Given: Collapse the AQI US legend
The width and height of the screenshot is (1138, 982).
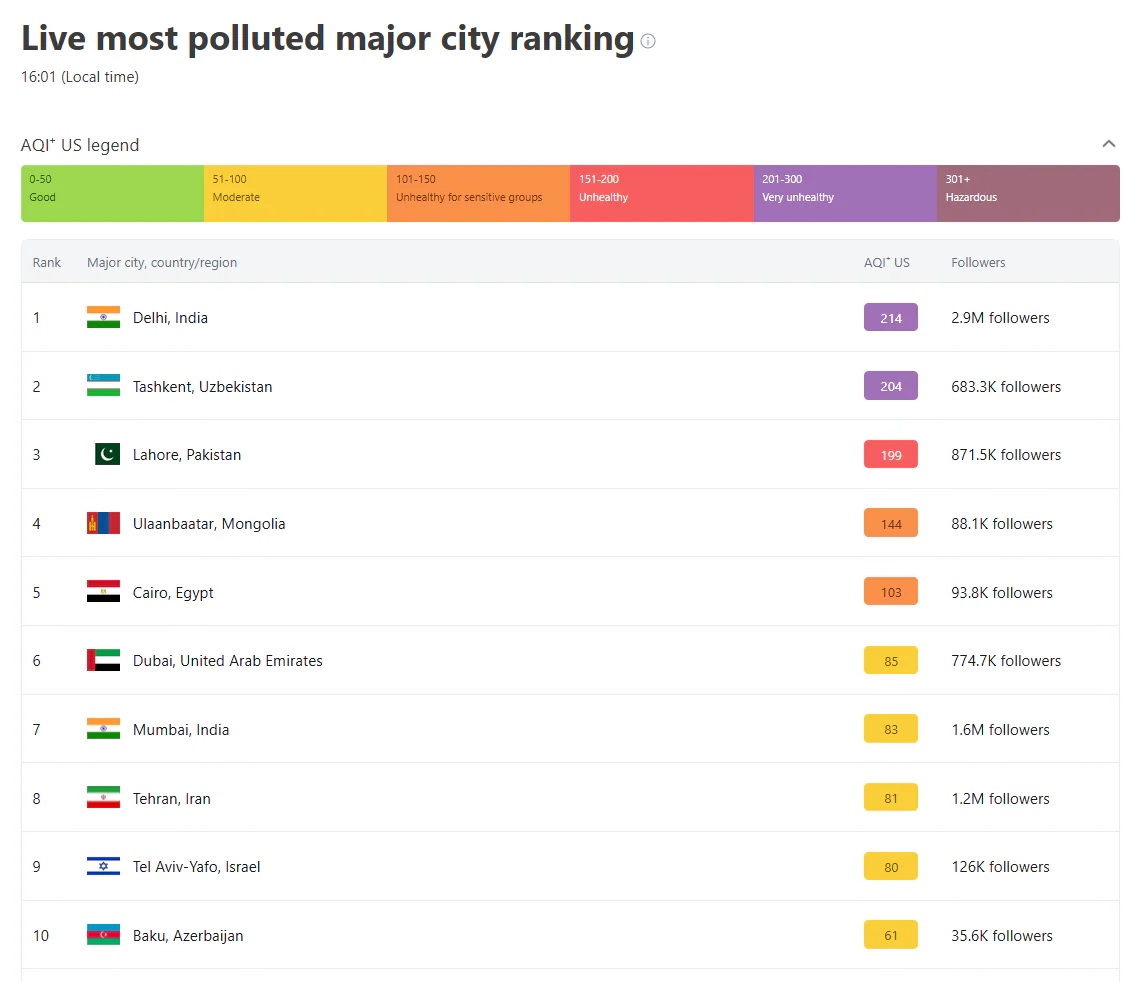Looking at the screenshot, I should pos(1108,144).
